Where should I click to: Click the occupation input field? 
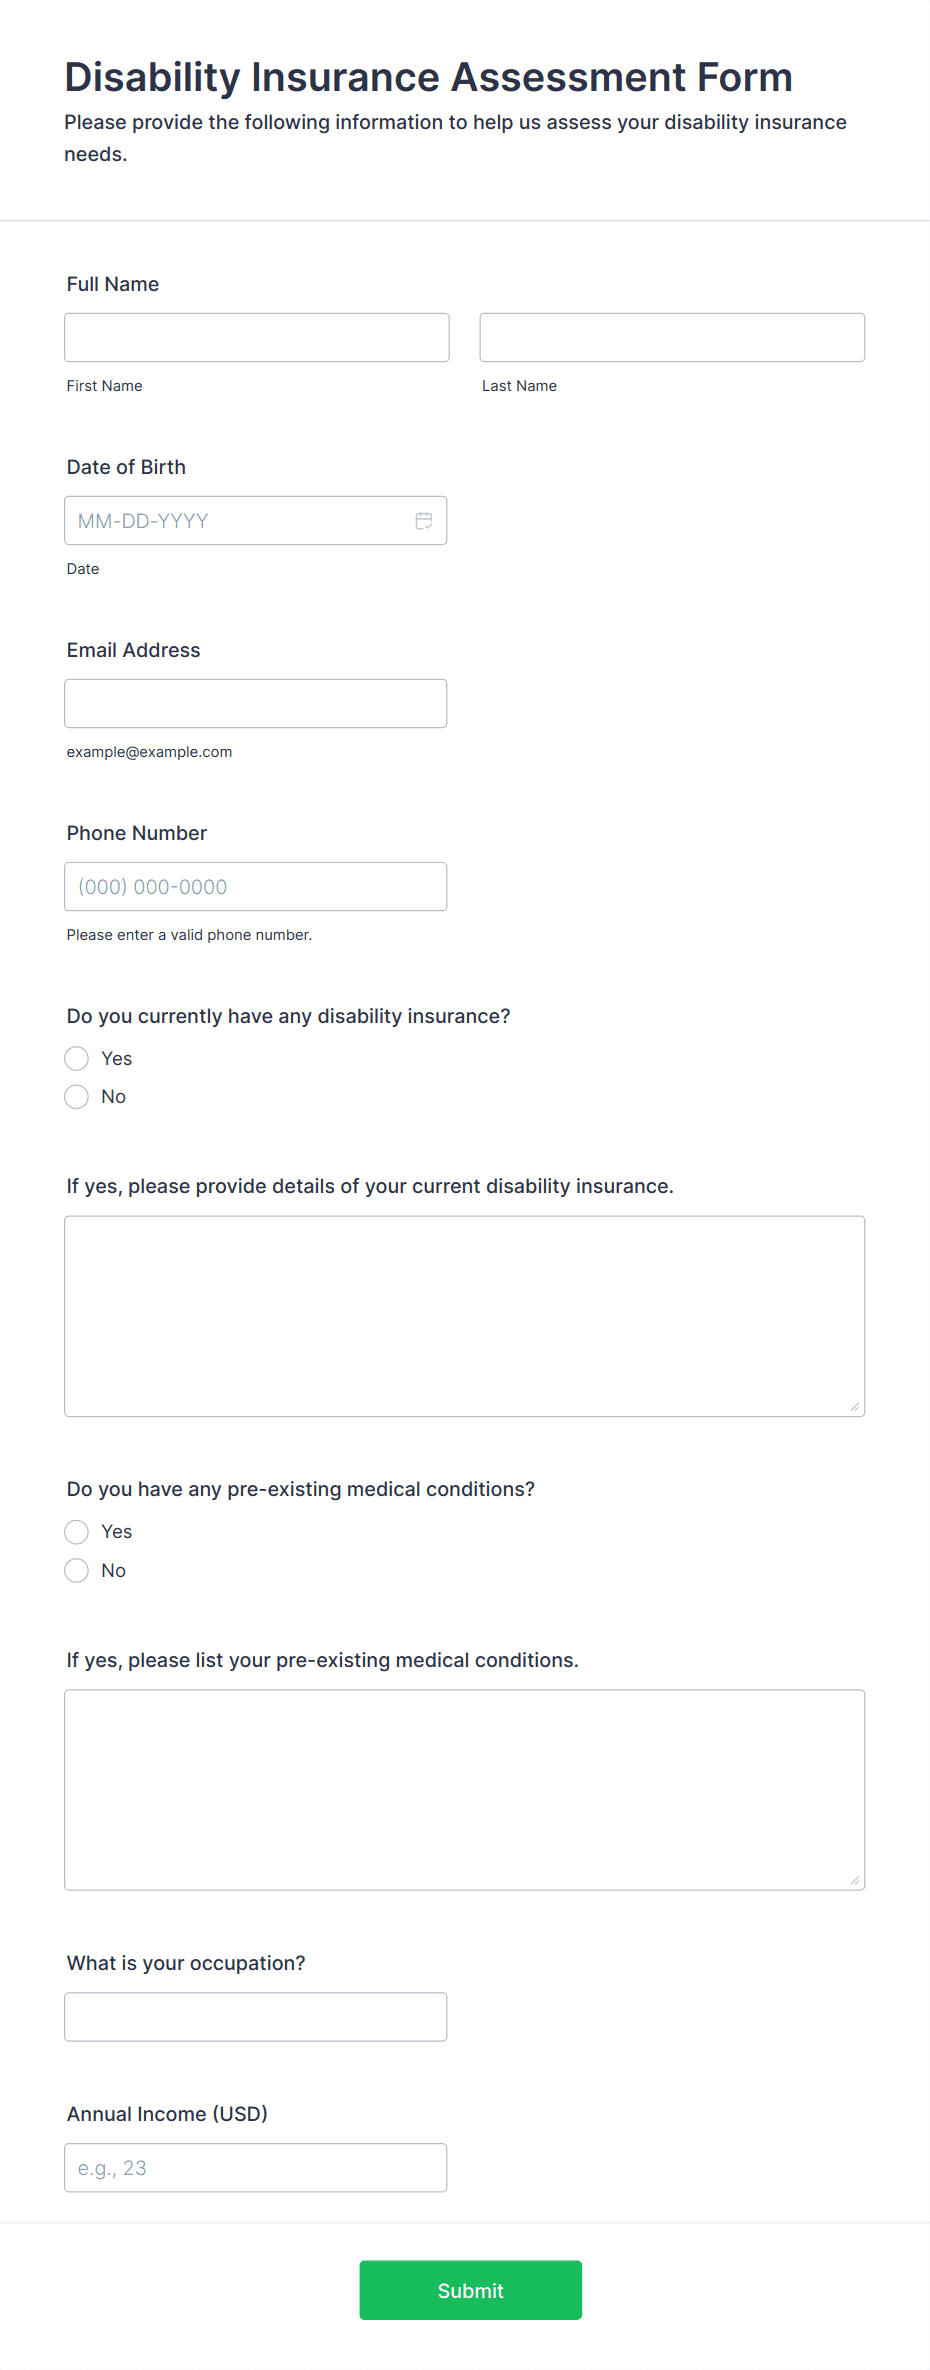point(256,2017)
